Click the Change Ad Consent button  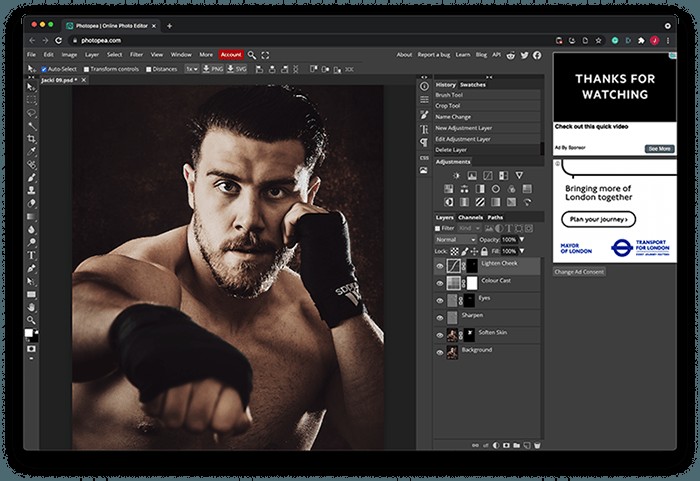[579, 272]
